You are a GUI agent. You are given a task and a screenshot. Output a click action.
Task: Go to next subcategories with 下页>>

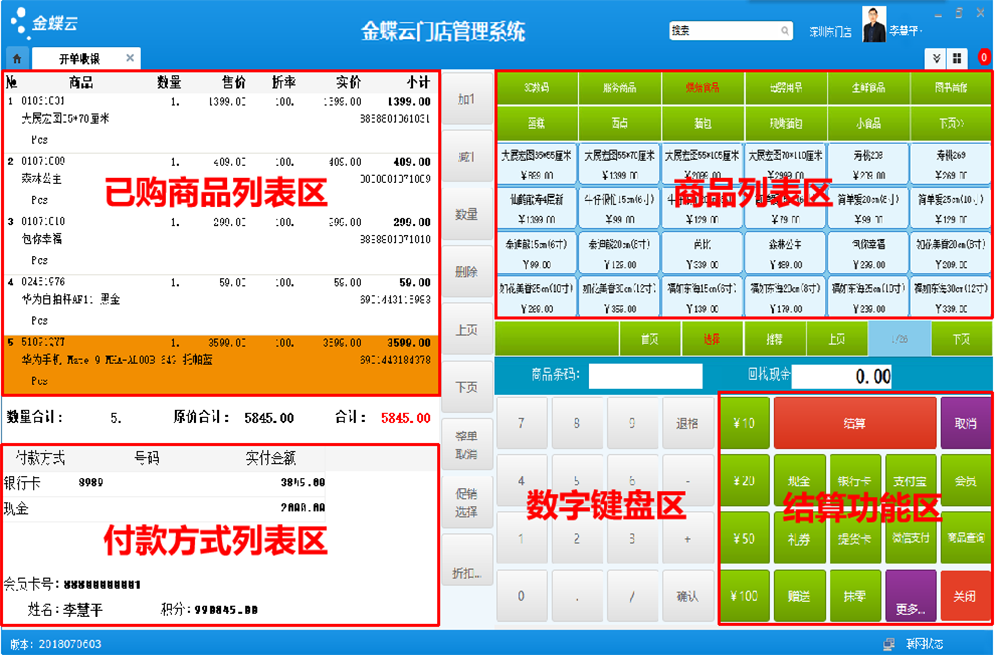pyautogui.click(x=951, y=123)
